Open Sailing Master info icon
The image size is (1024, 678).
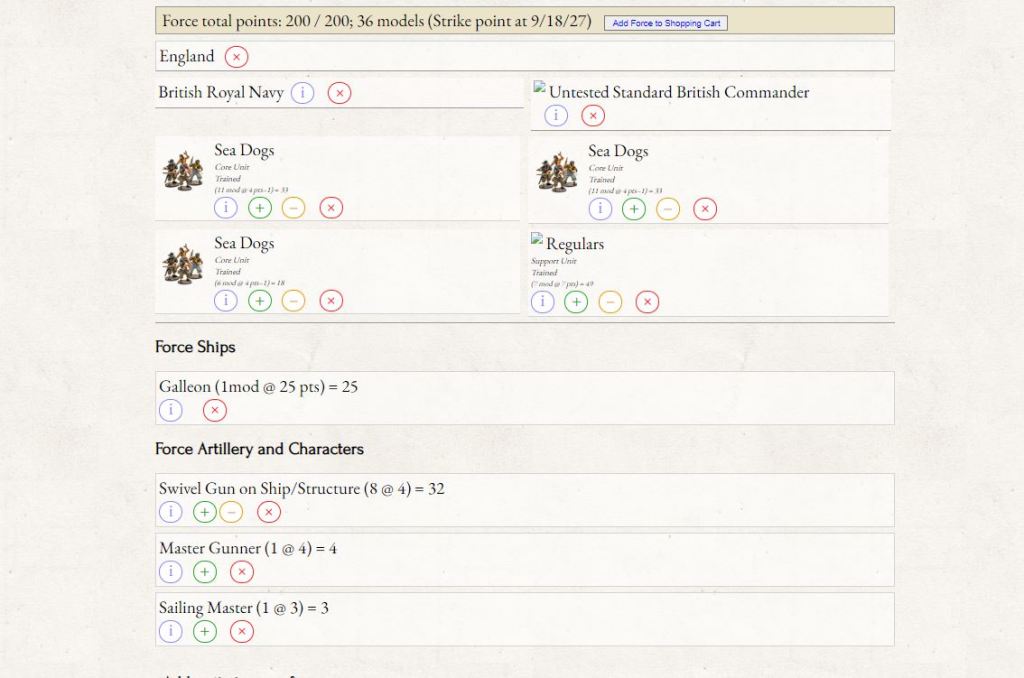[x=171, y=631]
